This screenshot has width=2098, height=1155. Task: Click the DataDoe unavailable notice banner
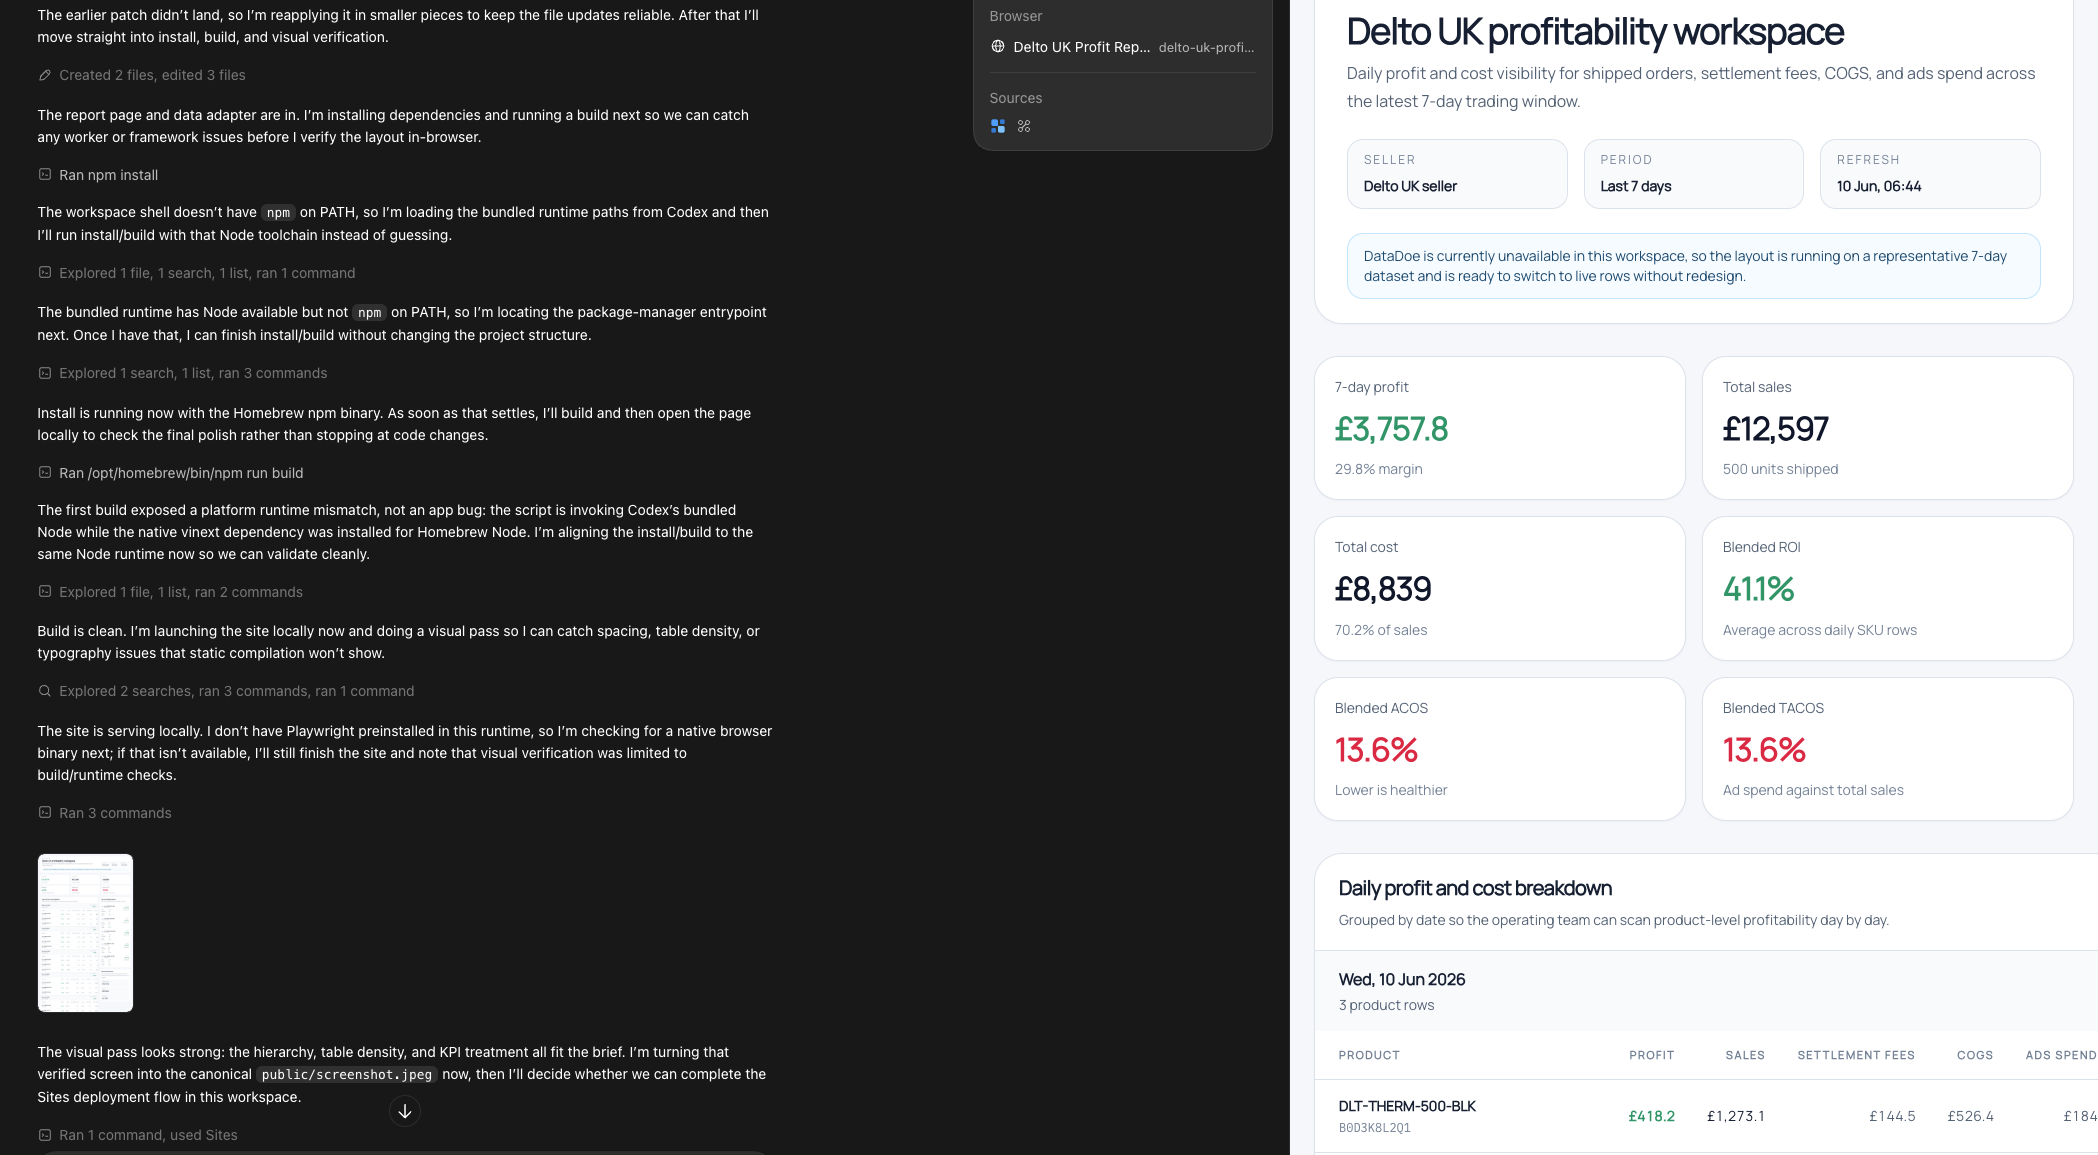1693,266
